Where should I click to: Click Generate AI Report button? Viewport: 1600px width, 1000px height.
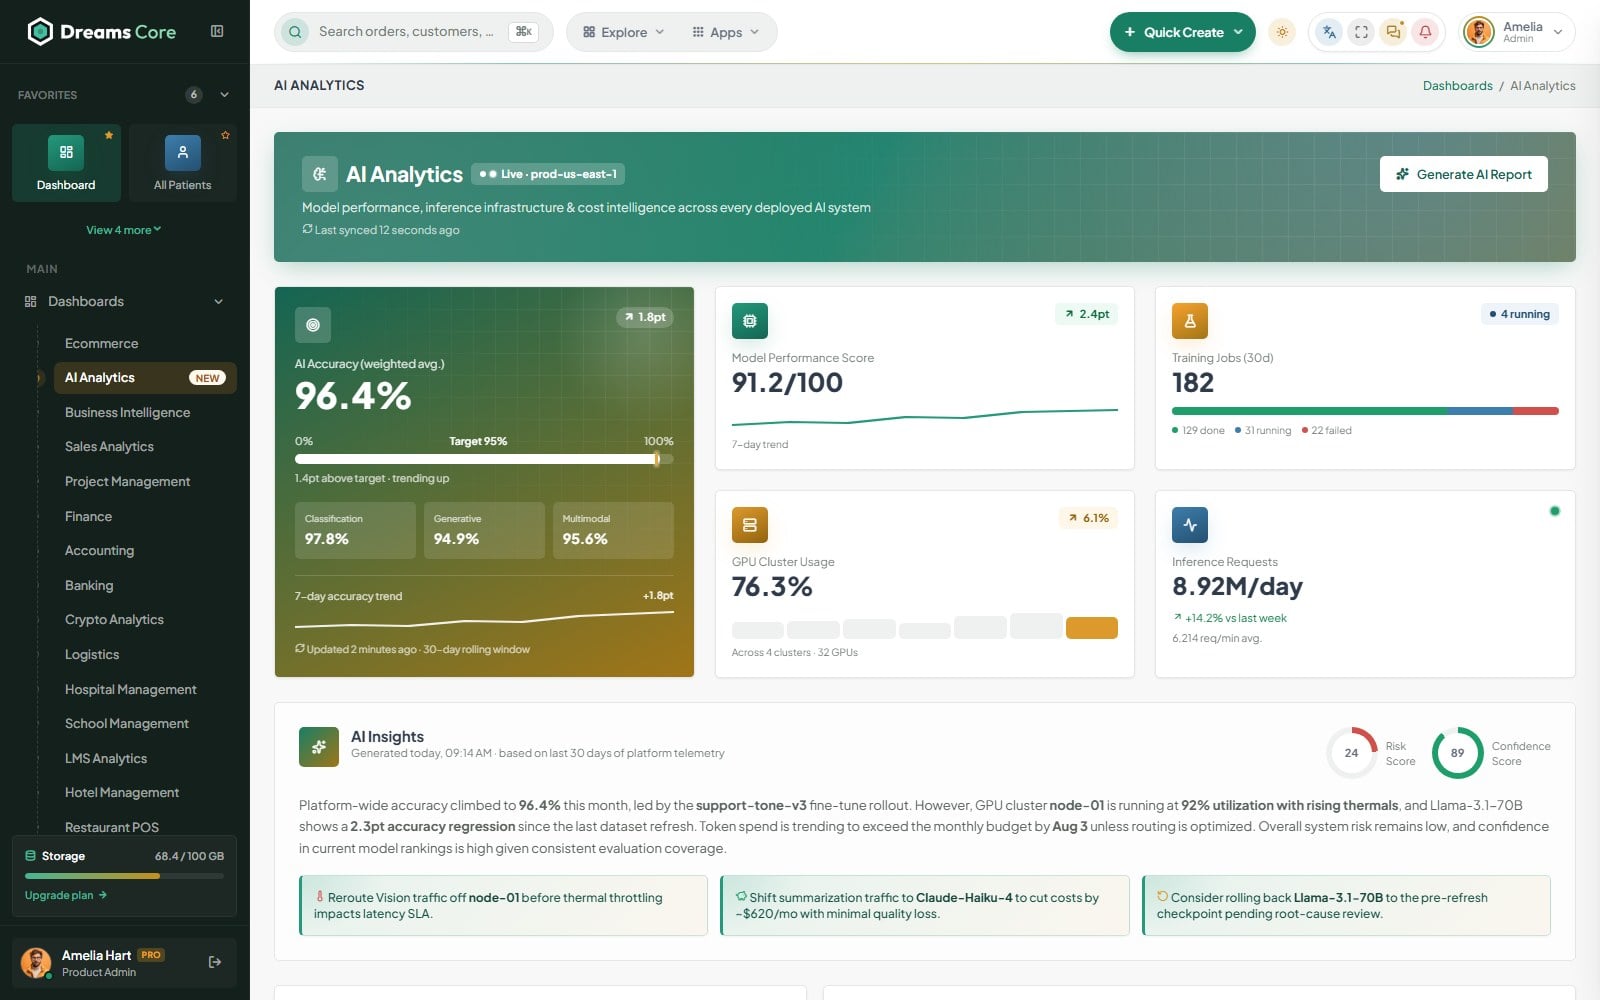click(1464, 174)
